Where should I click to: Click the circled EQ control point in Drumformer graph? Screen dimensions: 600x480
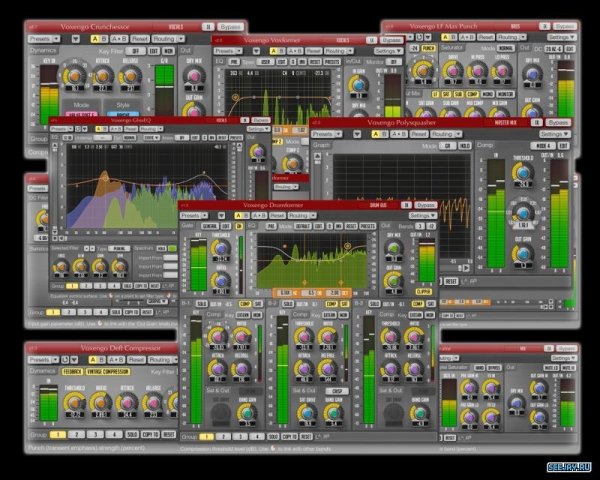[x=347, y=246]
